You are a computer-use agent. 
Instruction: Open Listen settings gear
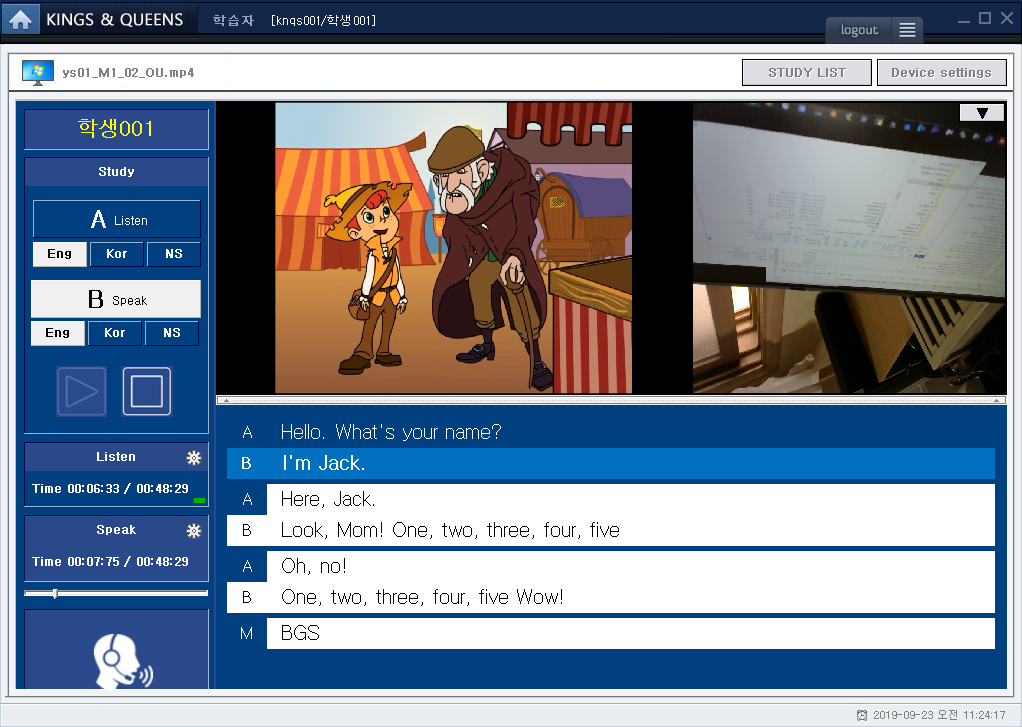194,458
